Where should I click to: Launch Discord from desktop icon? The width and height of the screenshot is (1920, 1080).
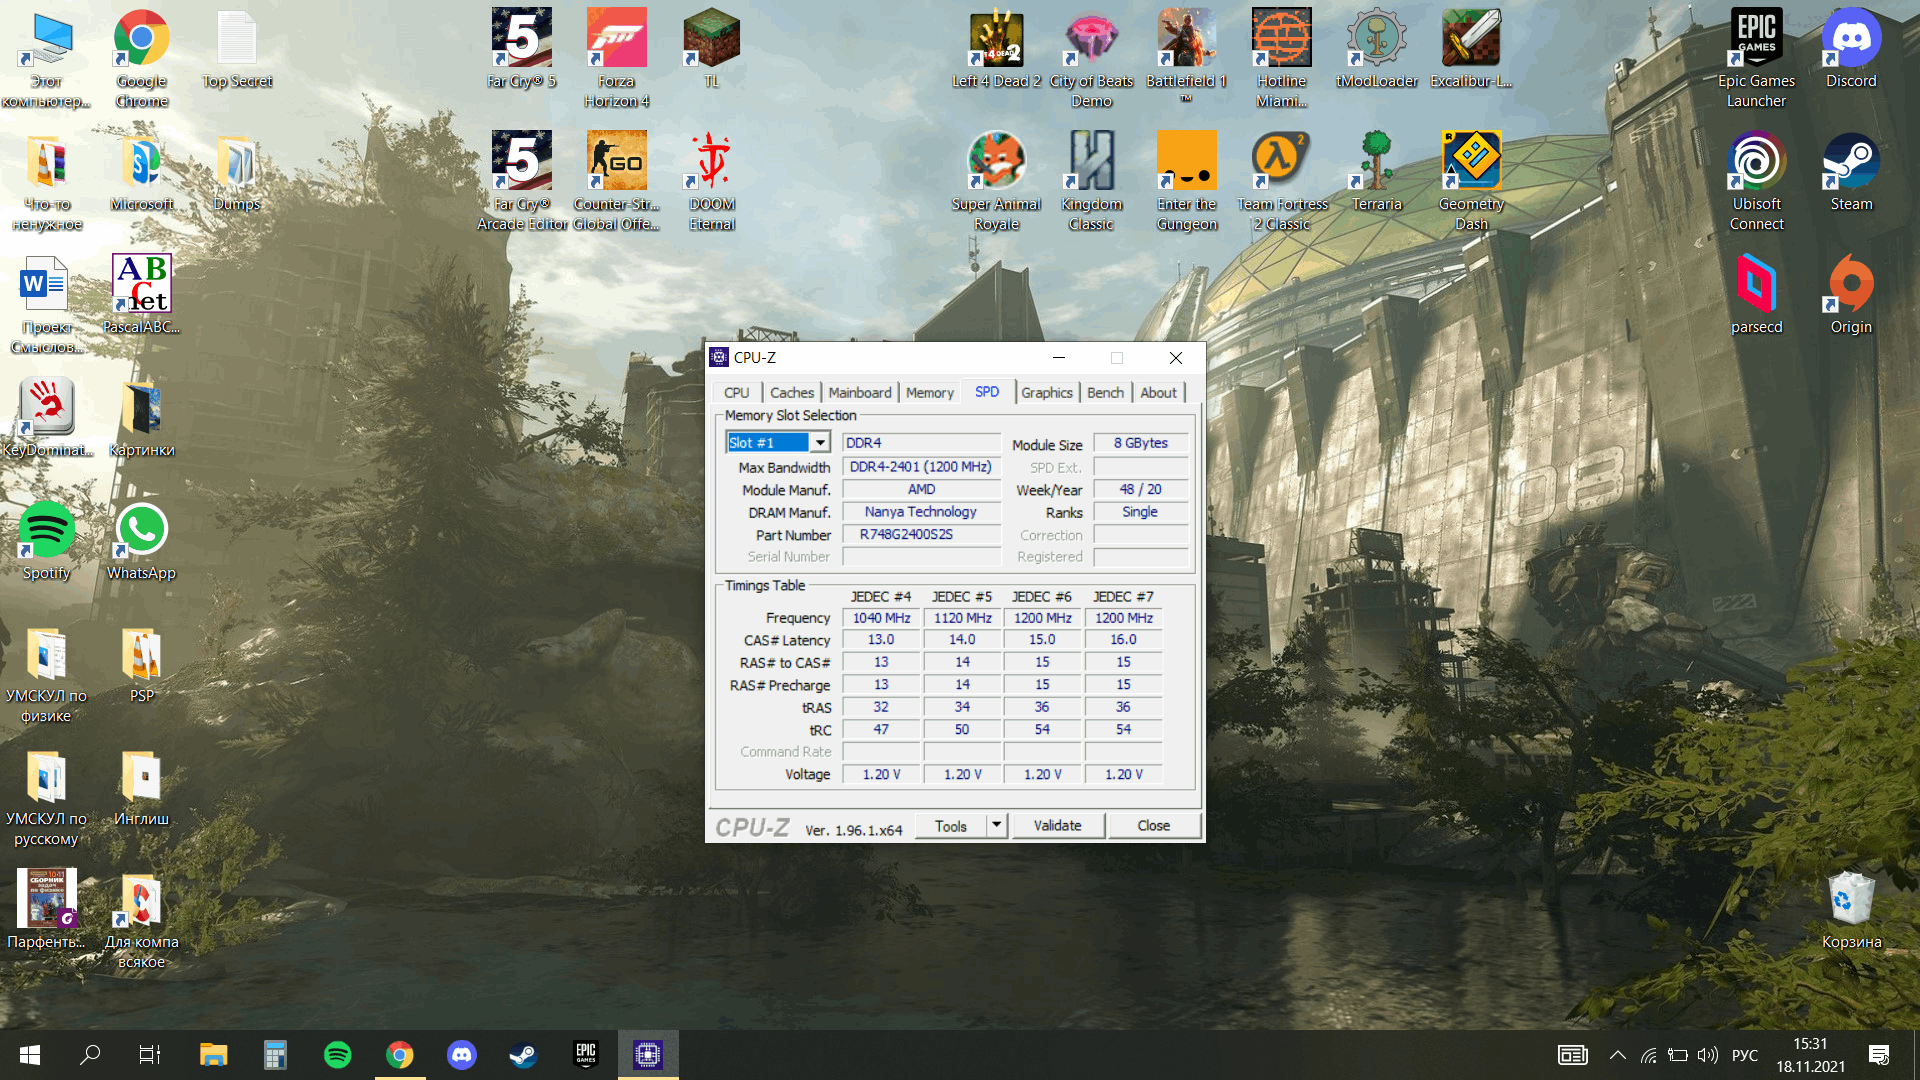1851,48
